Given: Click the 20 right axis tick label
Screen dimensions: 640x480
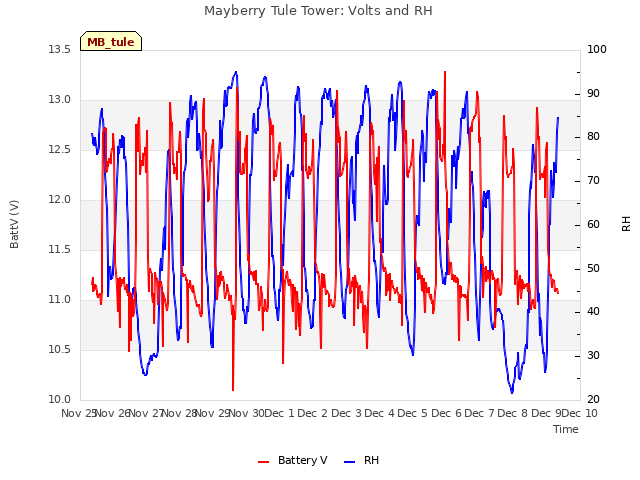Looking at the screenshot, I should coord(593,400).
